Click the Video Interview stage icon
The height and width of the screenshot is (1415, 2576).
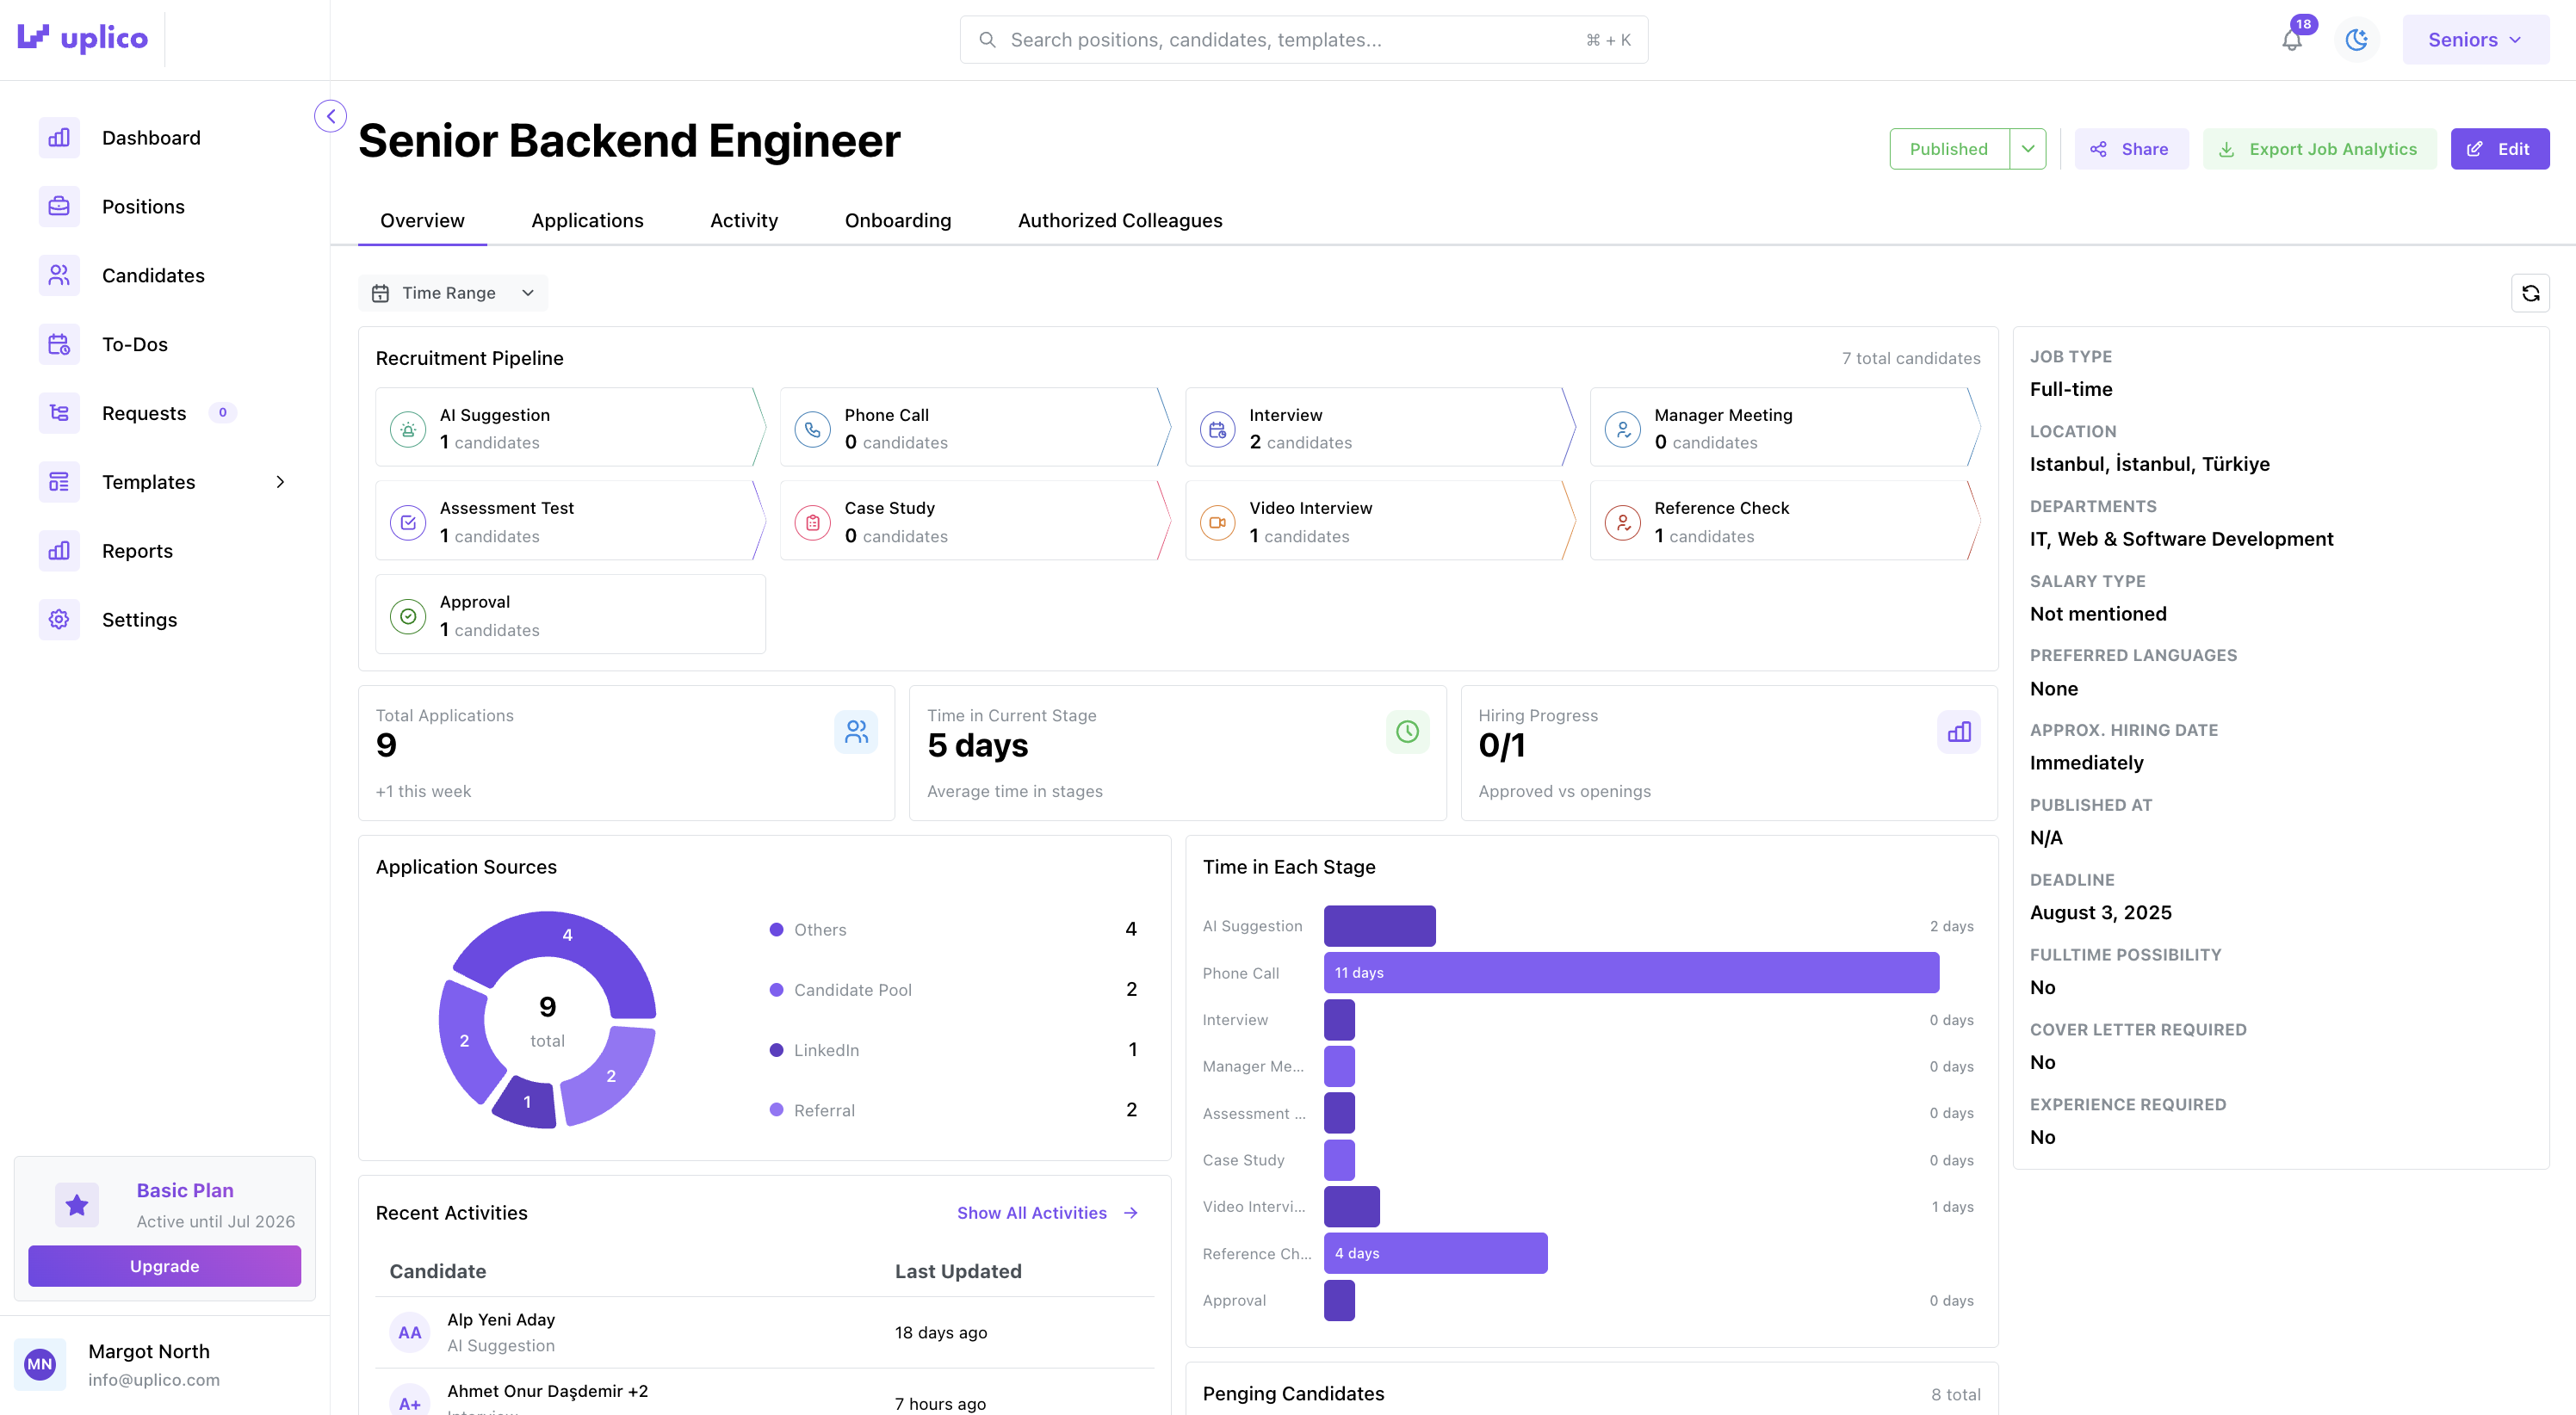1217,522
